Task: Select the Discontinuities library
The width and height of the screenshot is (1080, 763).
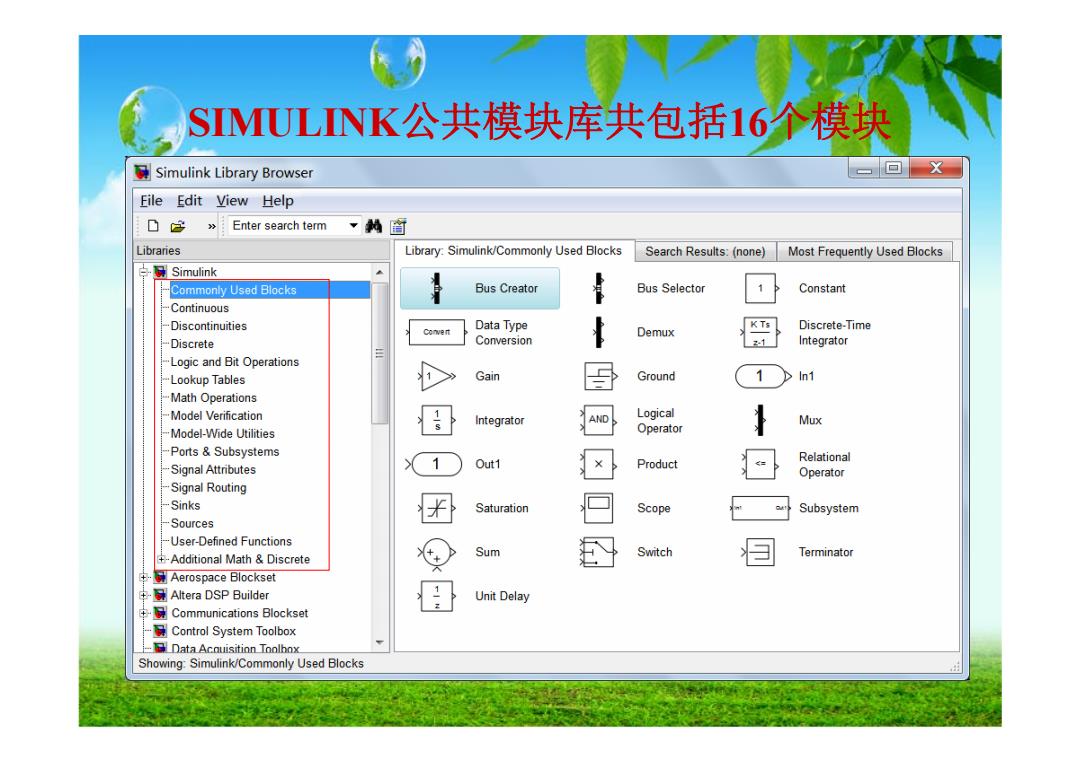Action: [x=209, y=326]
